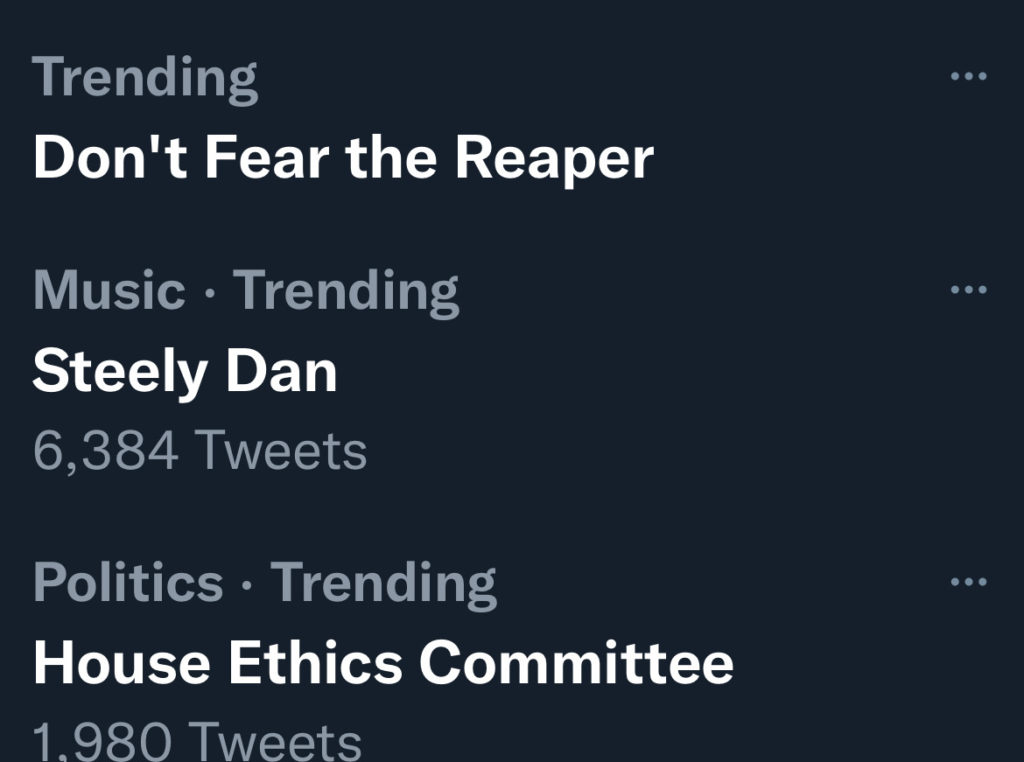Click the word "Reaper" in the first trend
The width and height of the screenshot is (1024, 762).
click(554, 157)
